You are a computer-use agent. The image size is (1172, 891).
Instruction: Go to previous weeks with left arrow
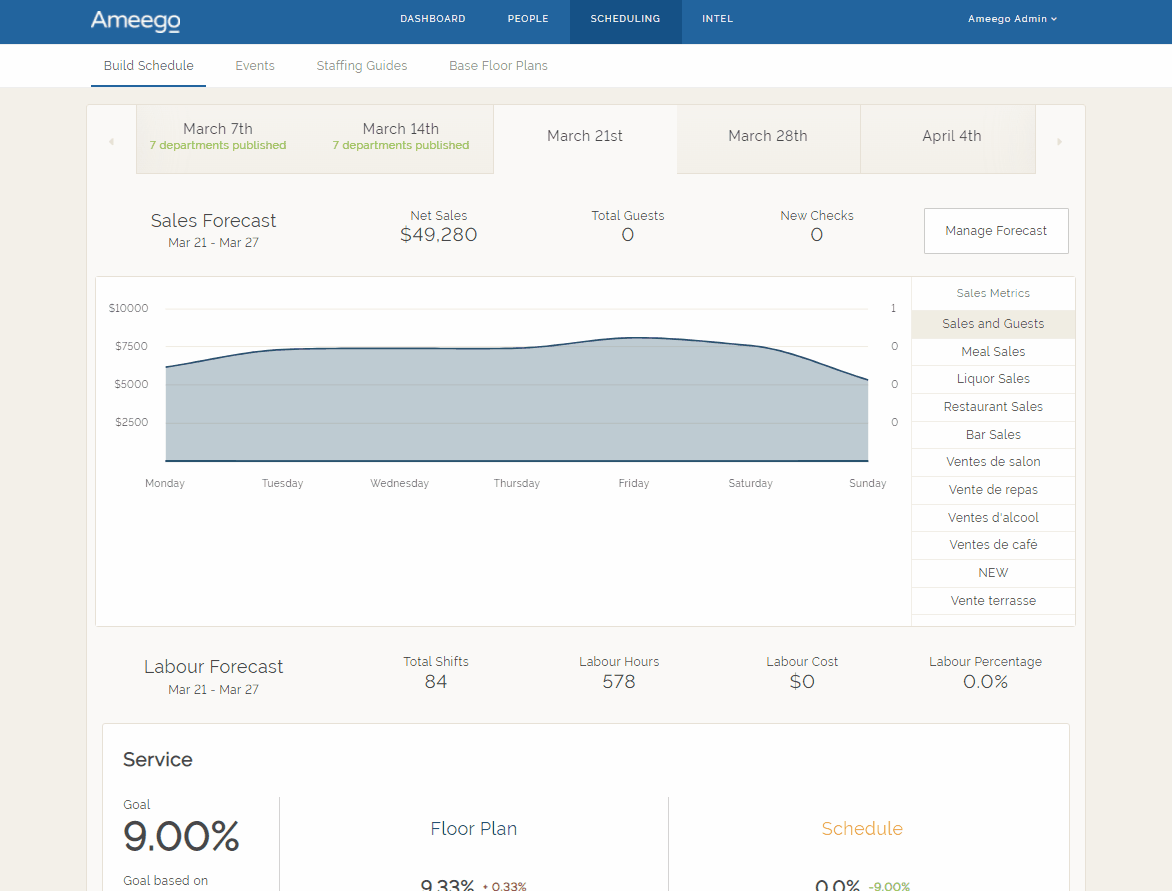coord(111,141)
